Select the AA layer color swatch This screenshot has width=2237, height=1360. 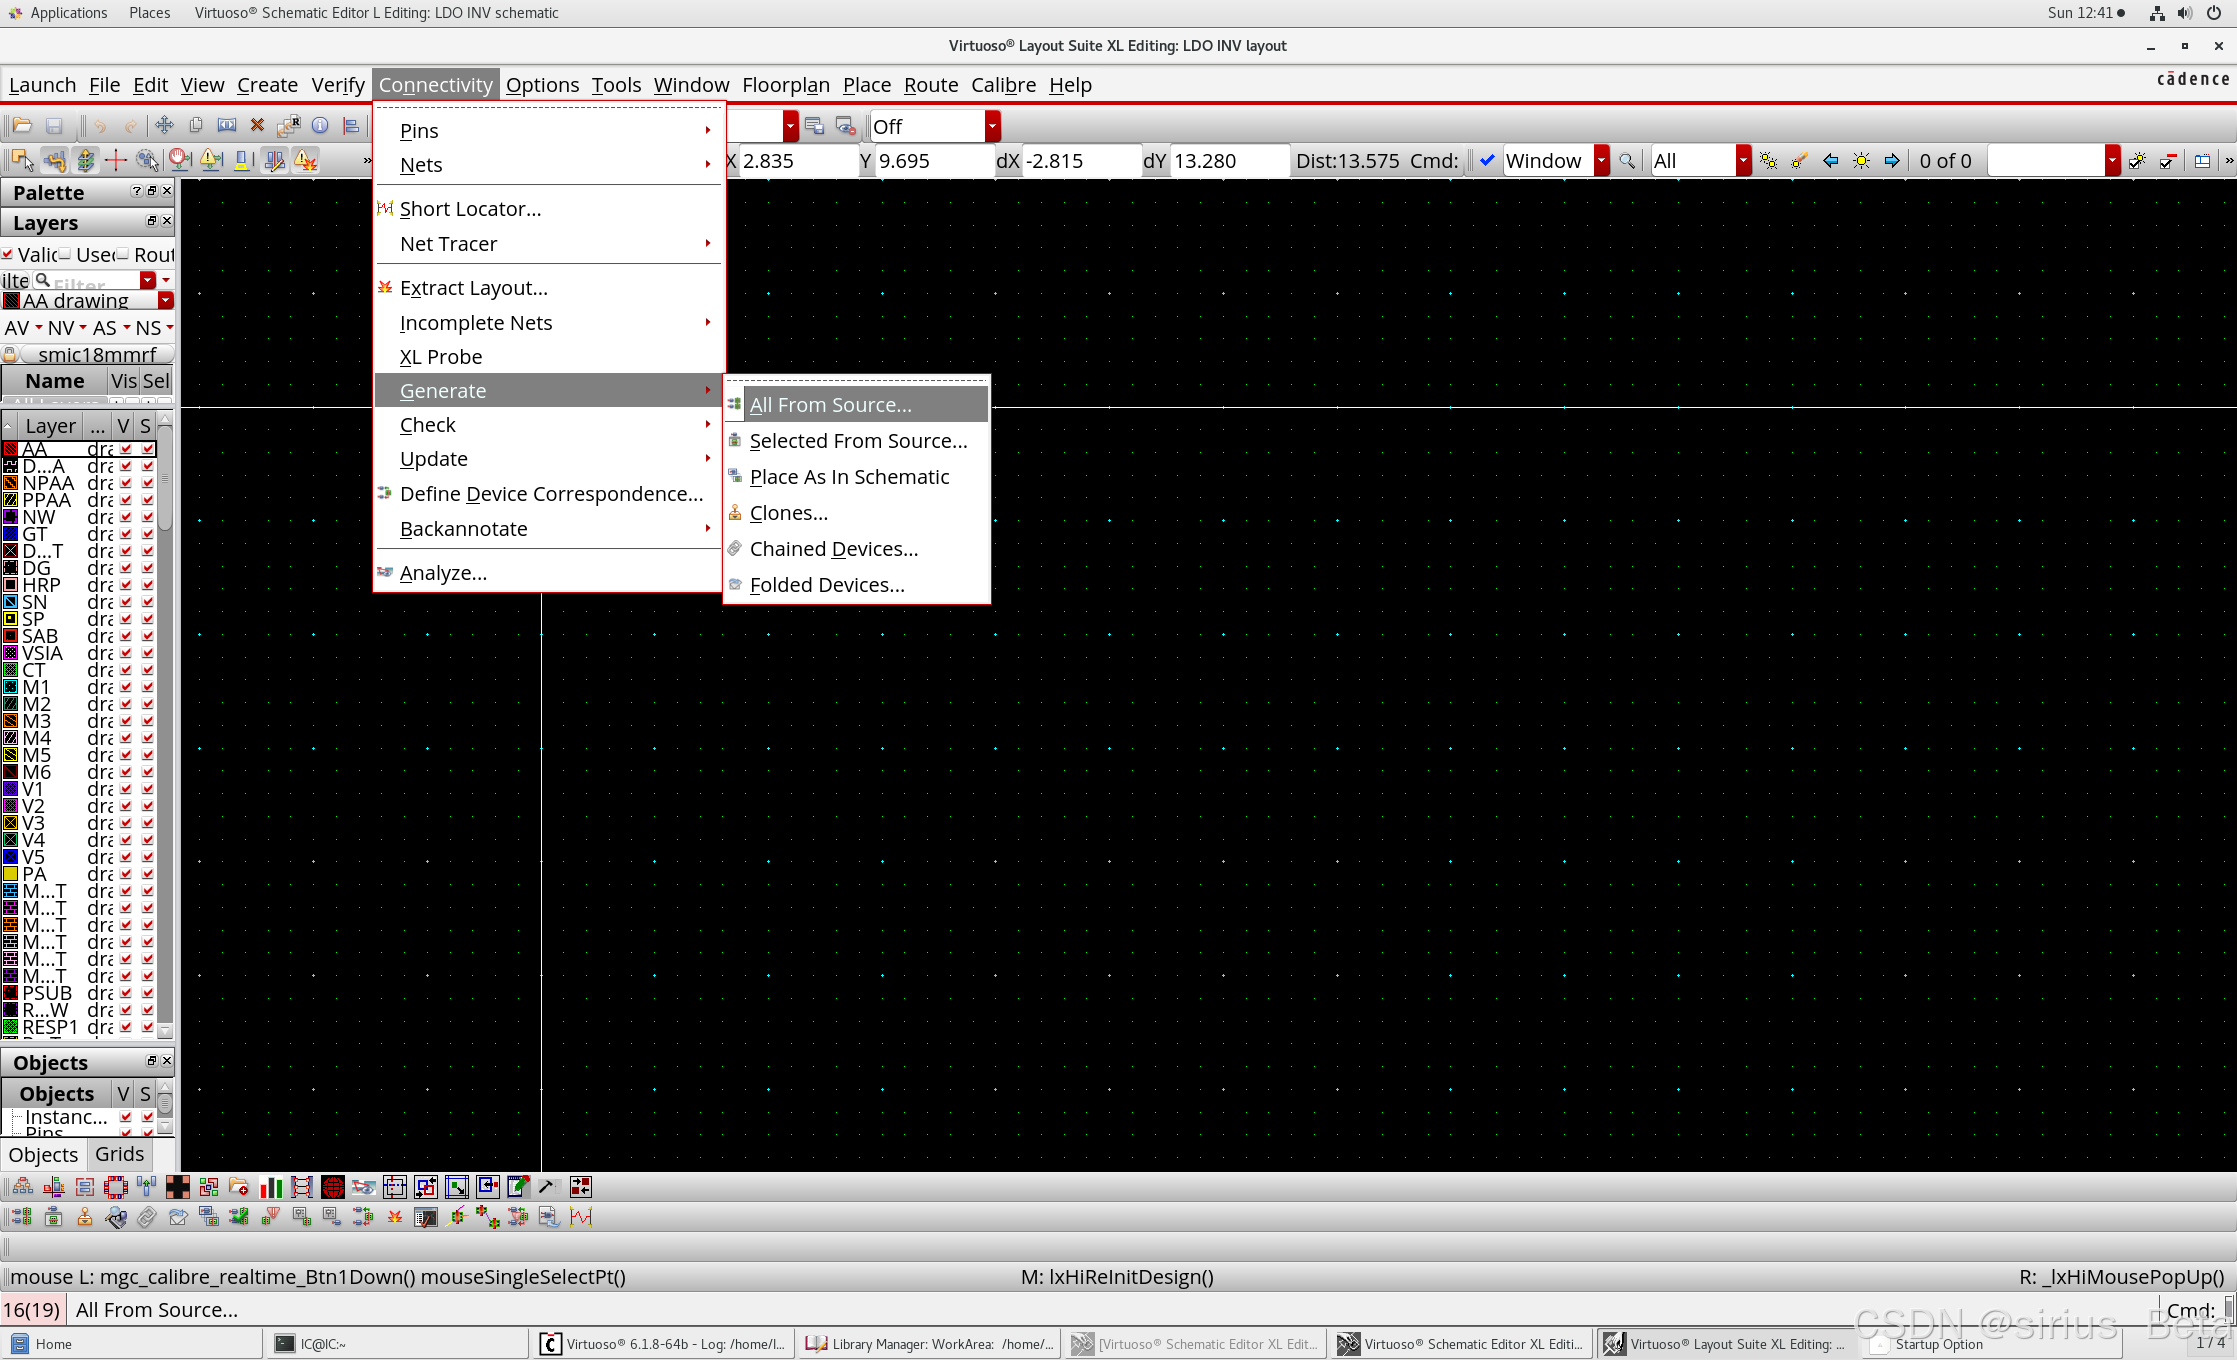pos(11,449)
